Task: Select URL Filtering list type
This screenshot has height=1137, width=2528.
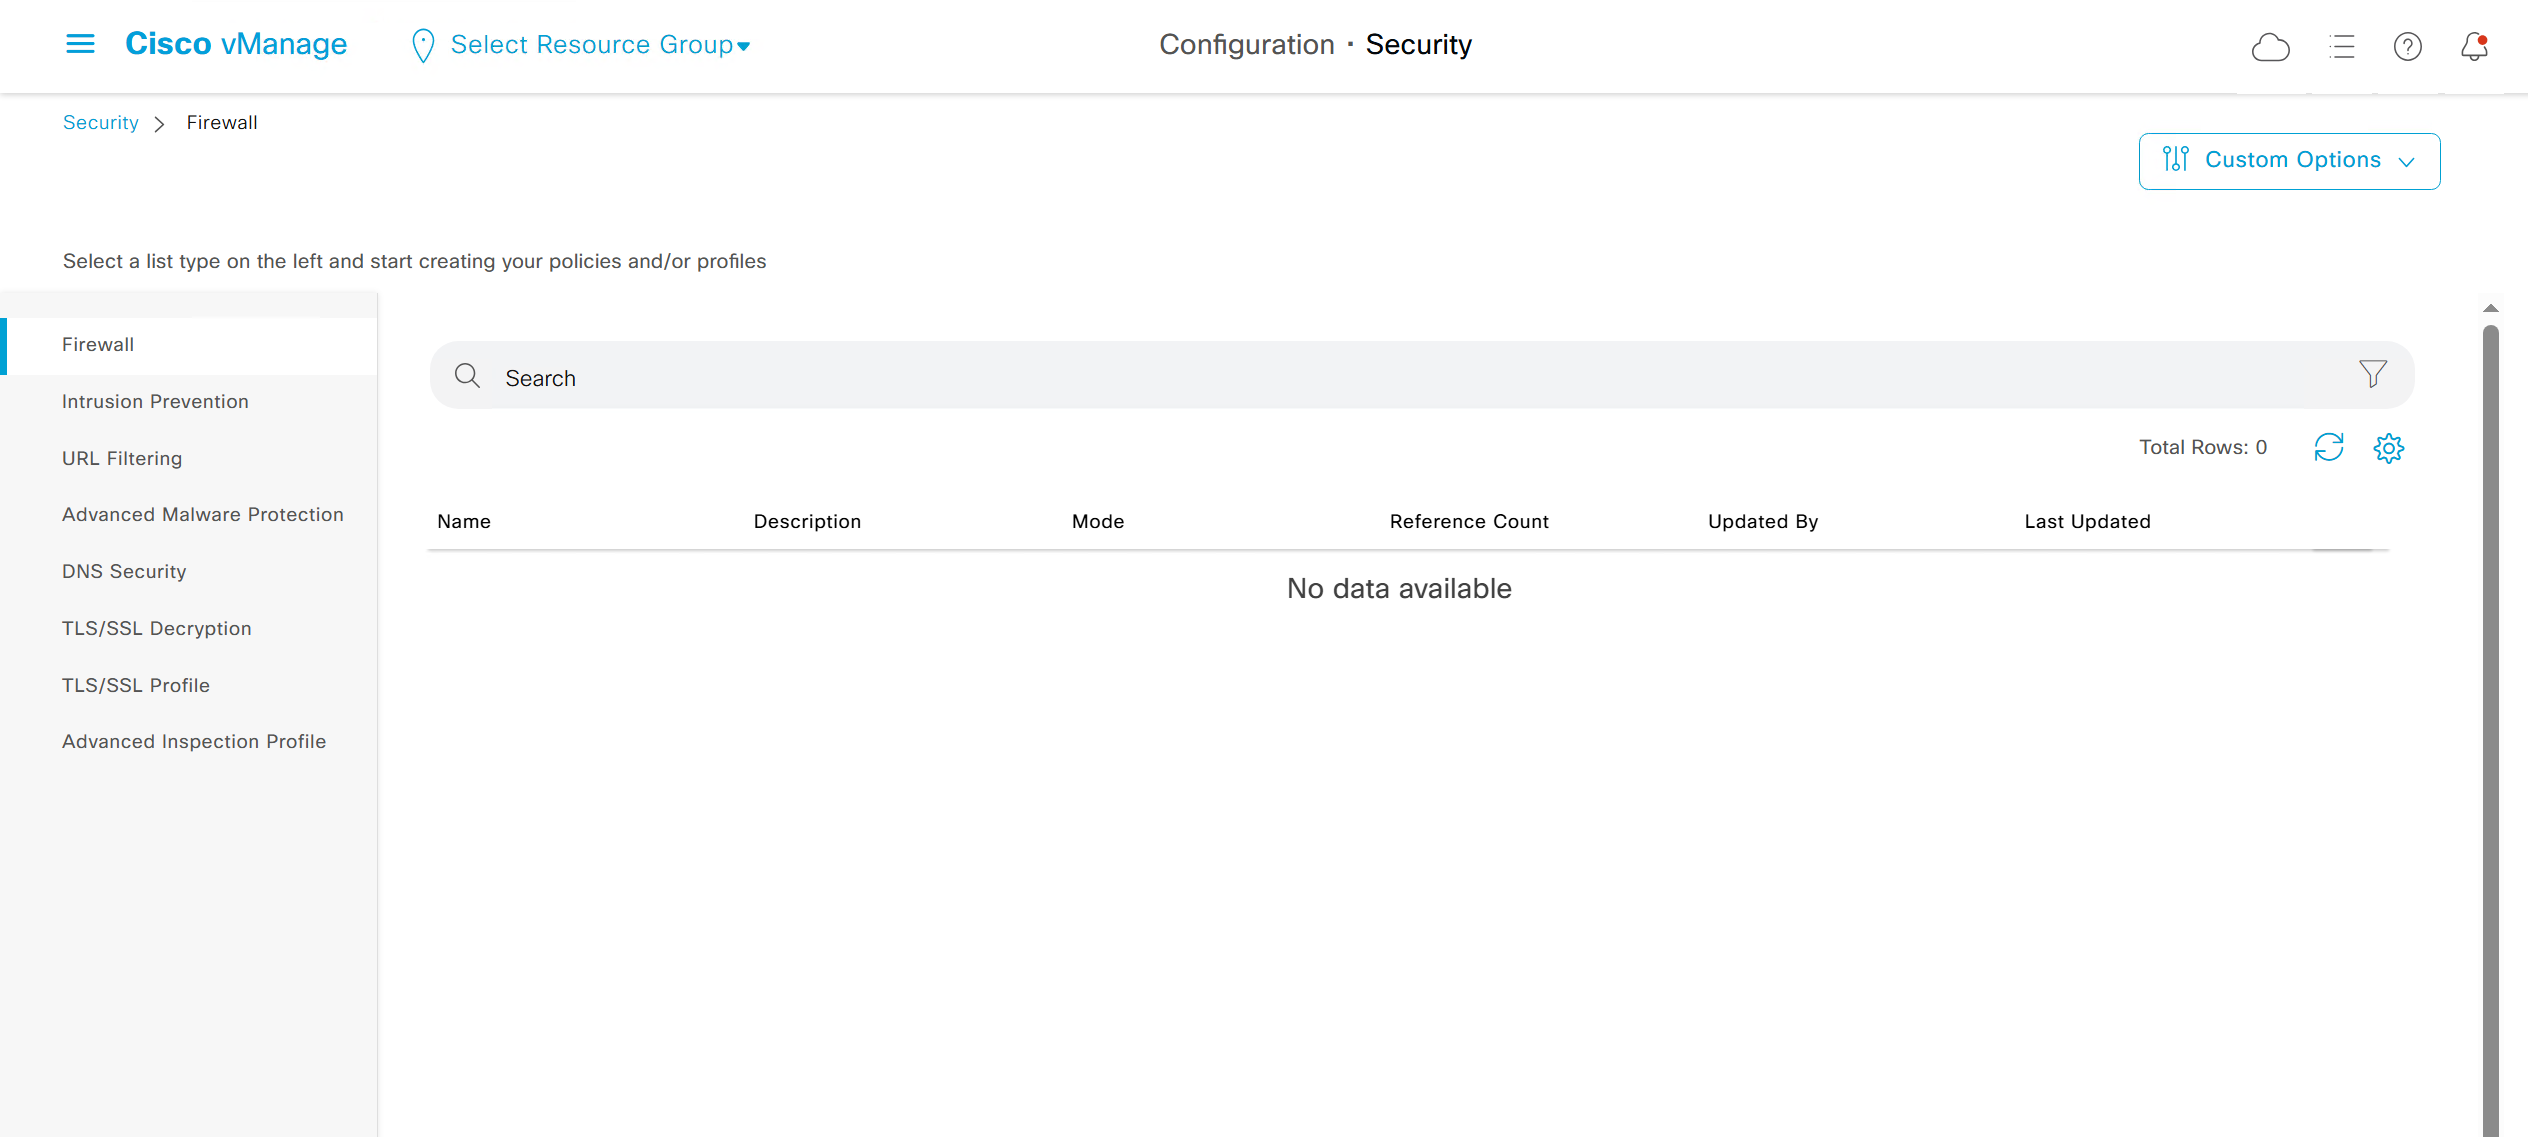Action: pos(122,459)
